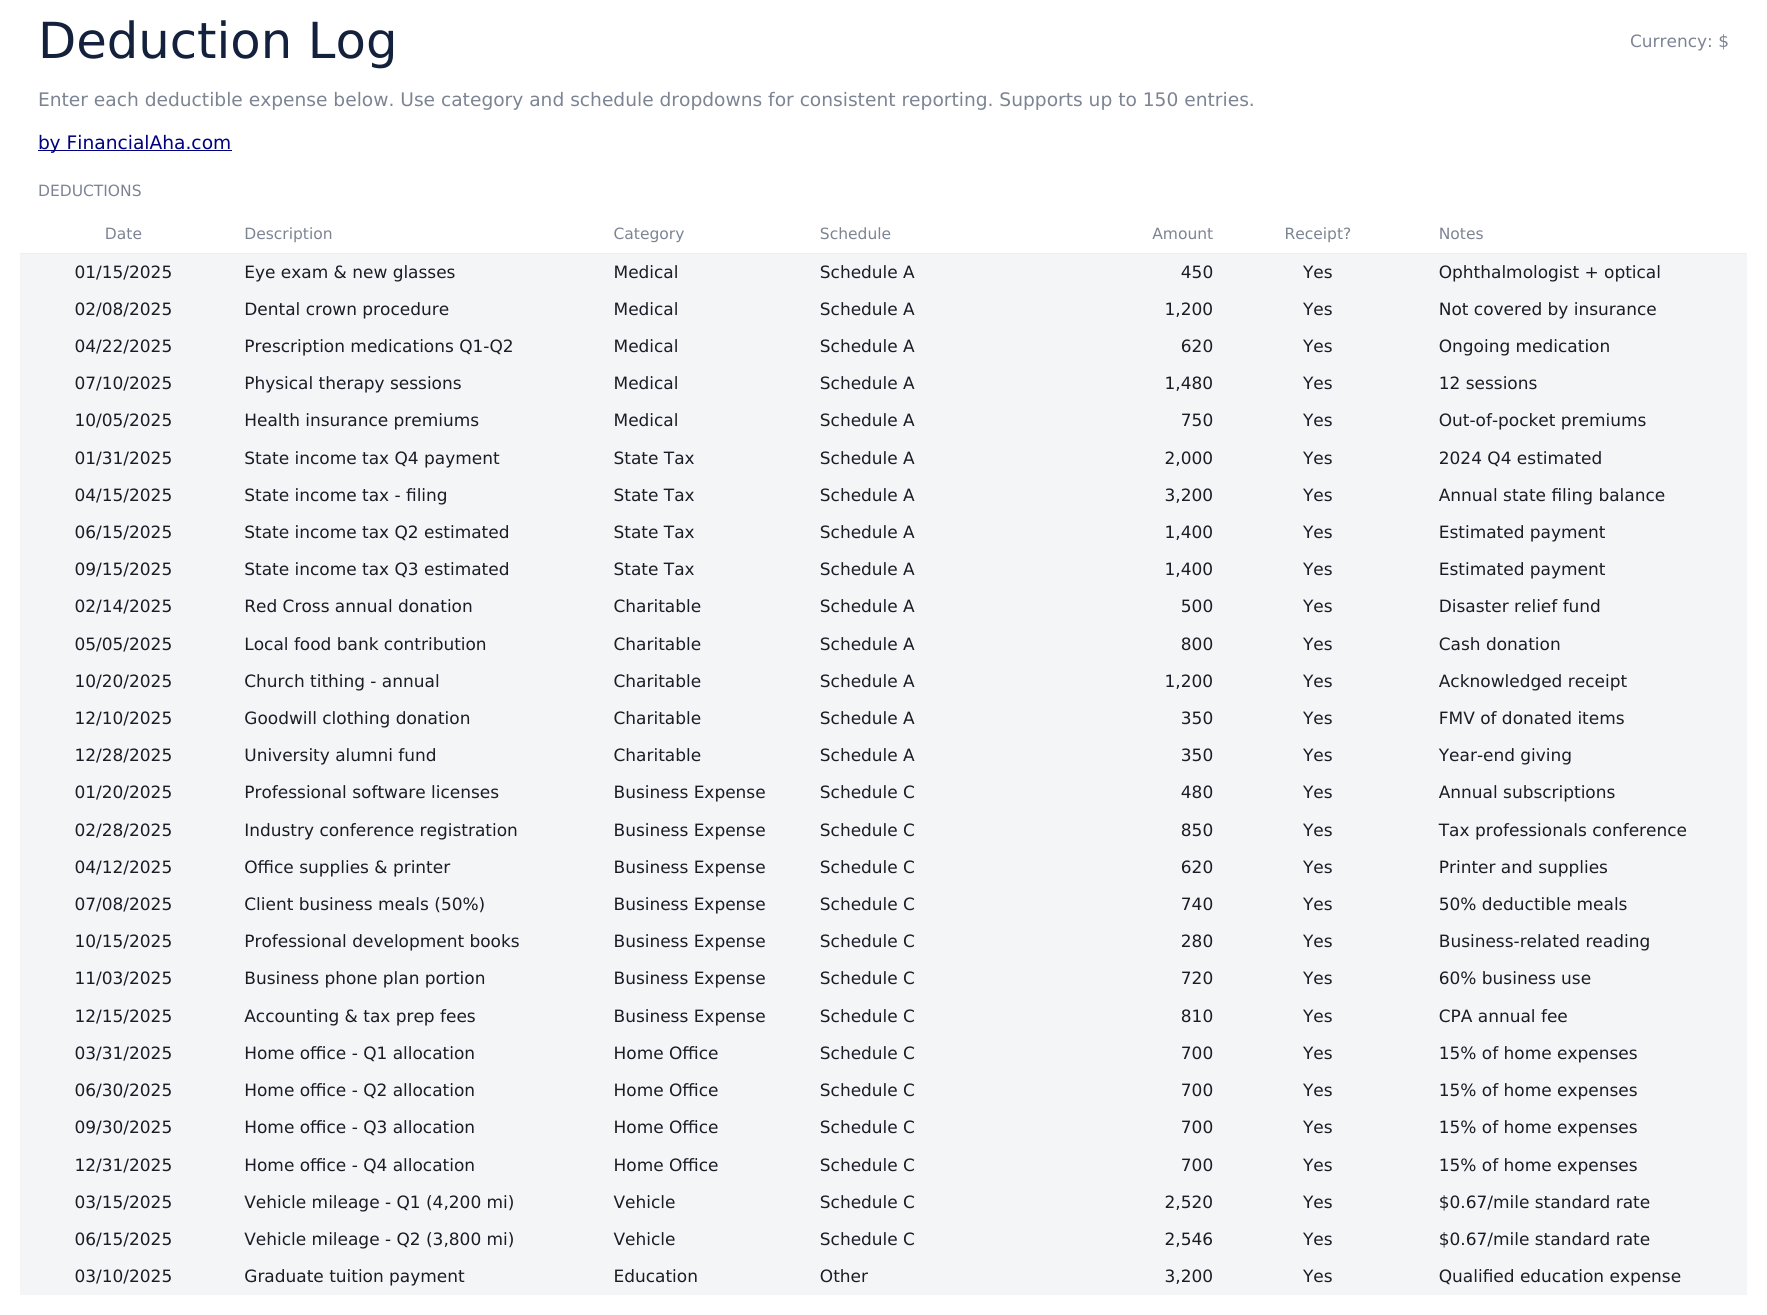
Task: Select the date 09/15/2025
Action: pyautogui.click(x=123, y=569)
